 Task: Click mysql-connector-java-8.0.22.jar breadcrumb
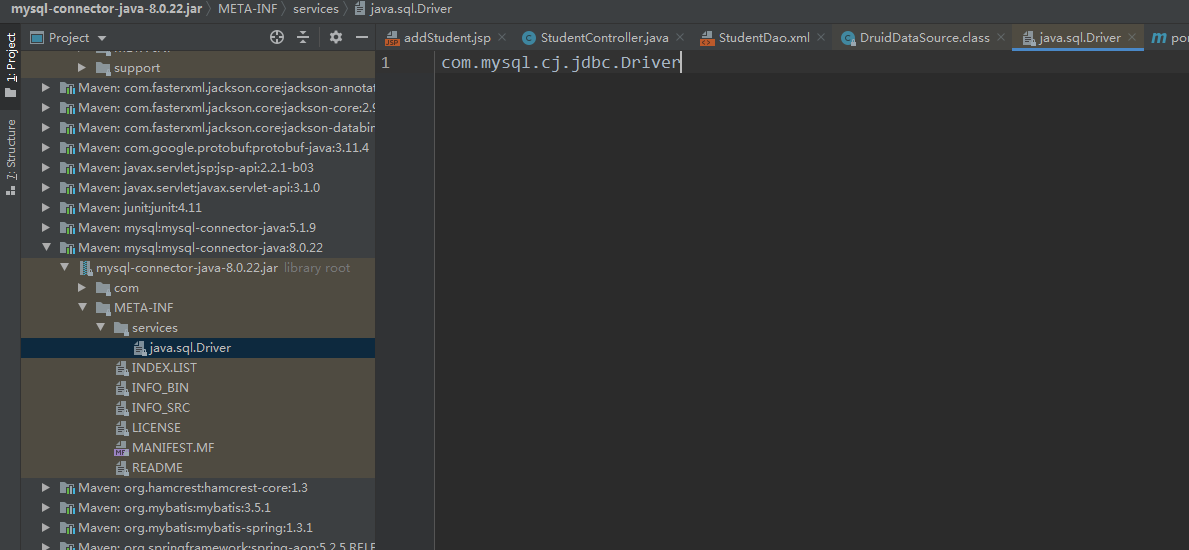(x=106, y=9)
